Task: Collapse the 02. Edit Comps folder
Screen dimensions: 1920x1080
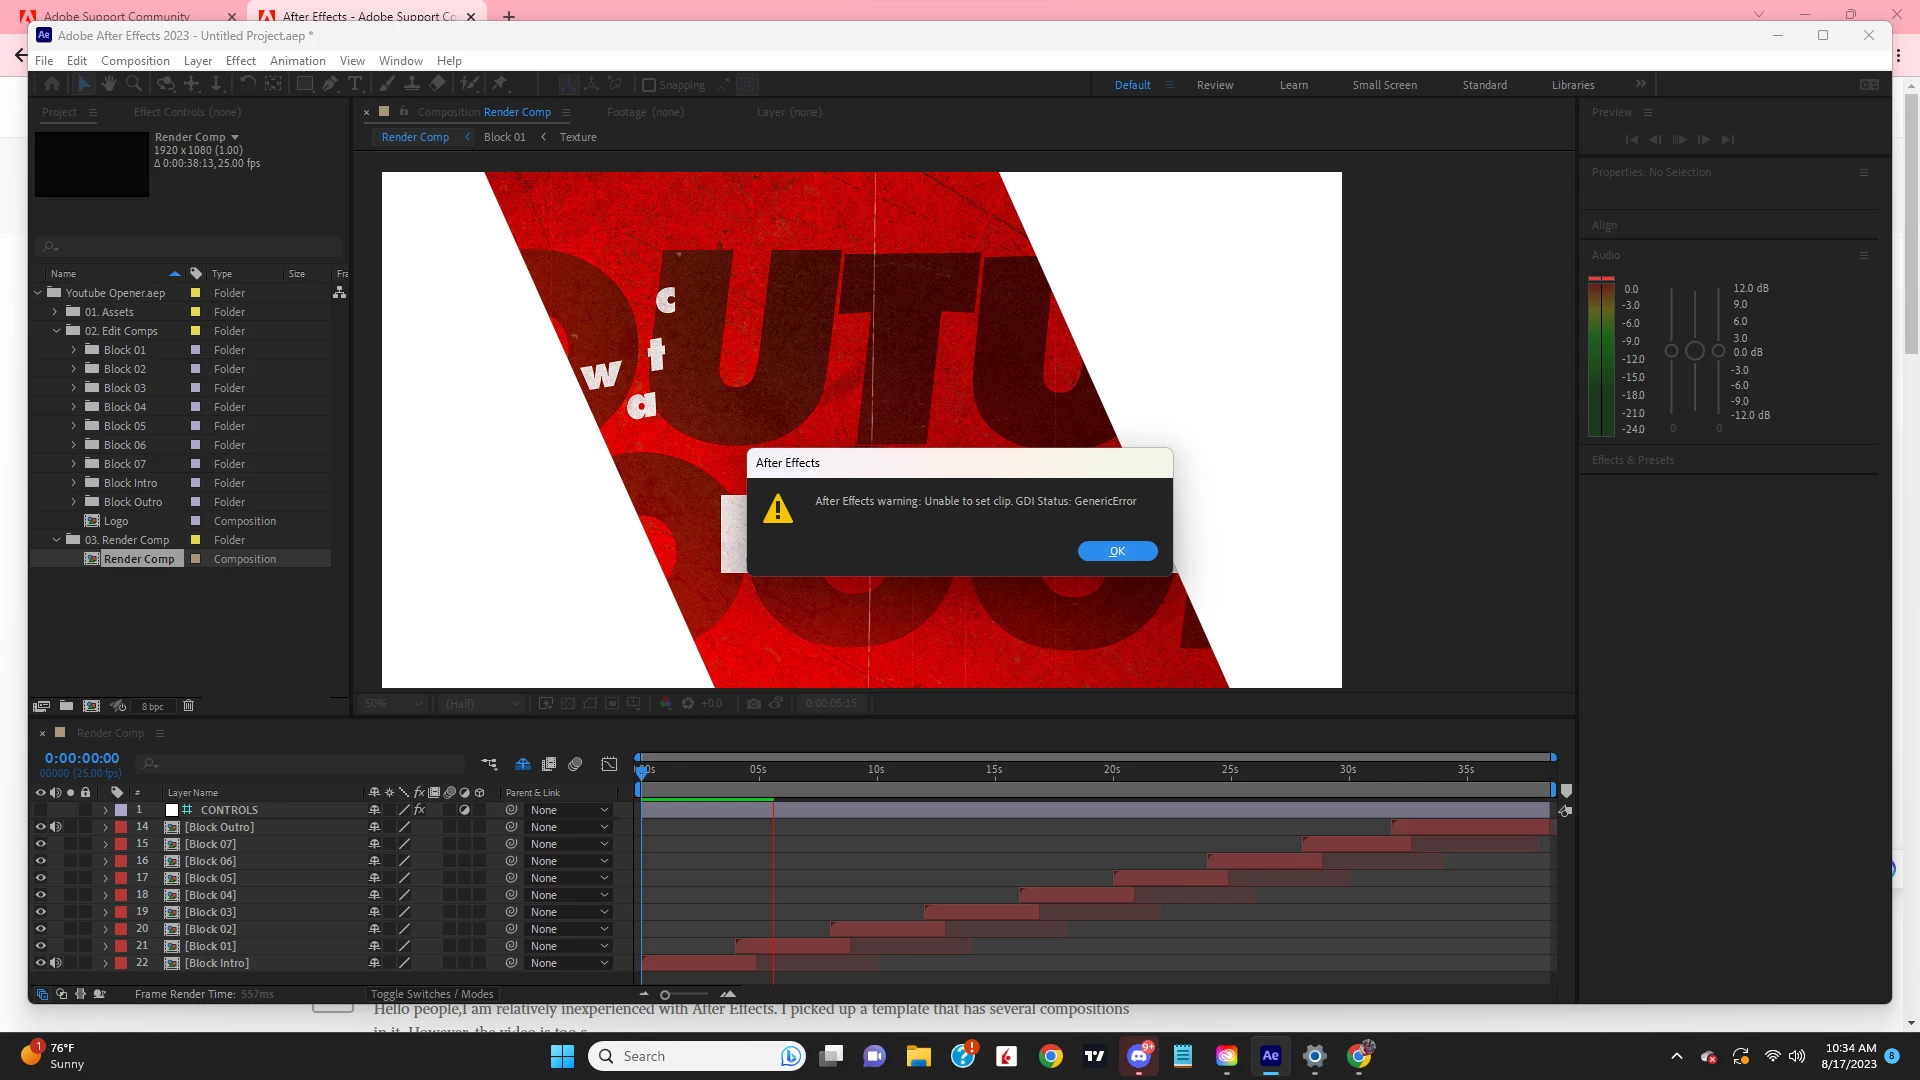Action: click(56, 331)
